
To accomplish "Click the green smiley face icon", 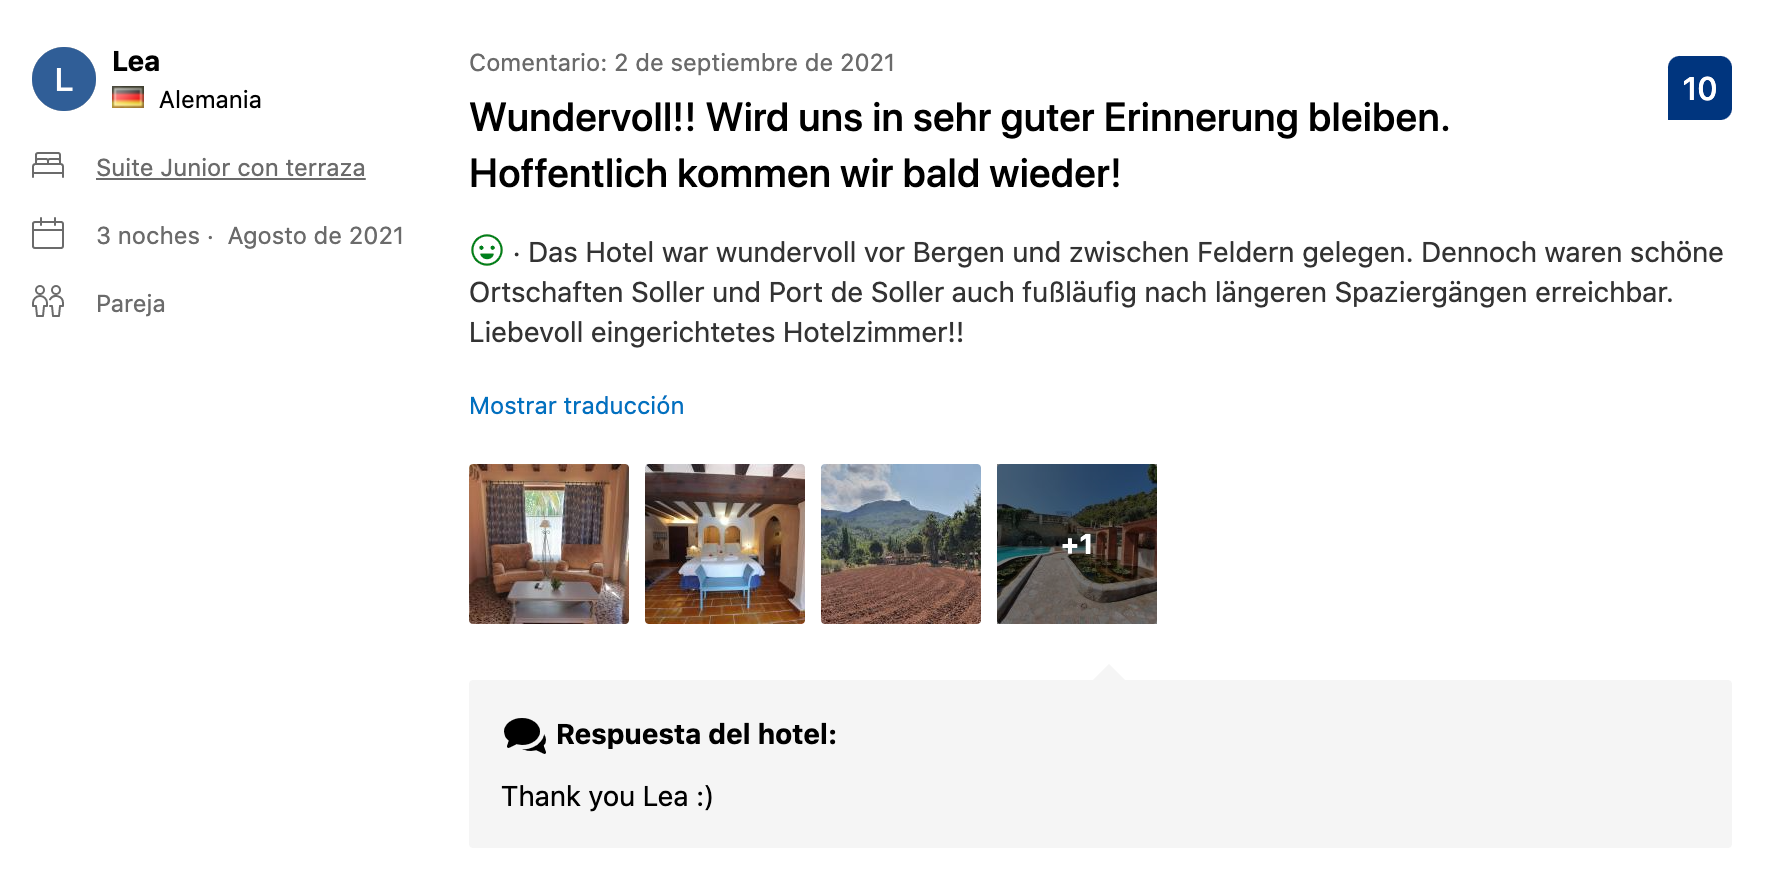I will click(487, 250).
